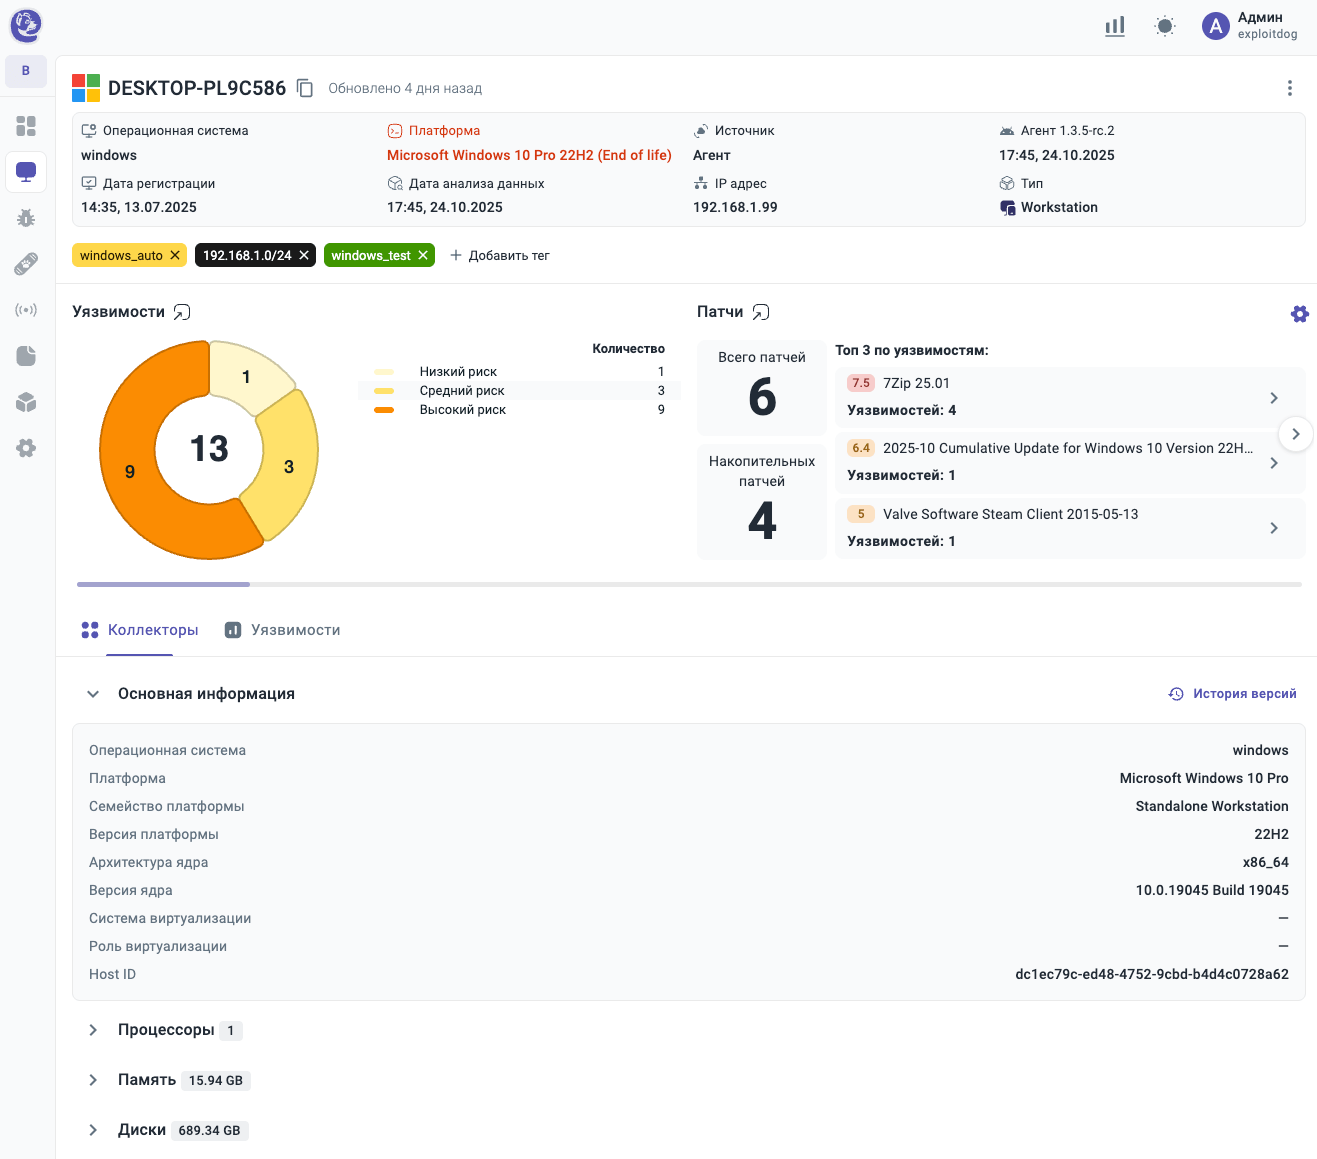The image size is (1317, 1159).
Task: Open История версий link
Action: [x=1233, y=694]
